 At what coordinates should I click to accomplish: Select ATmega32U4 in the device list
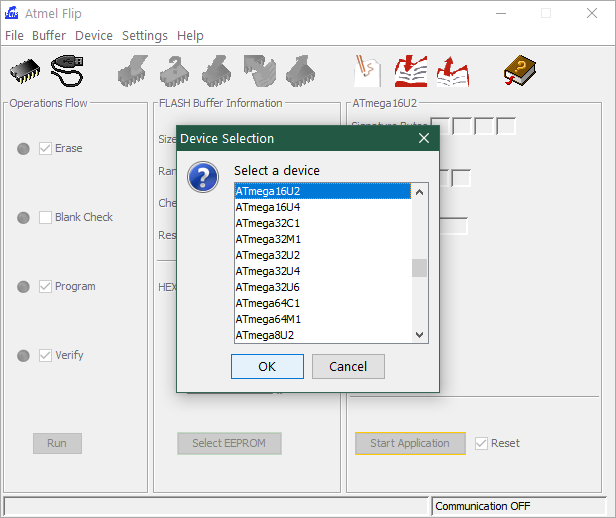[x=323, y=271]
